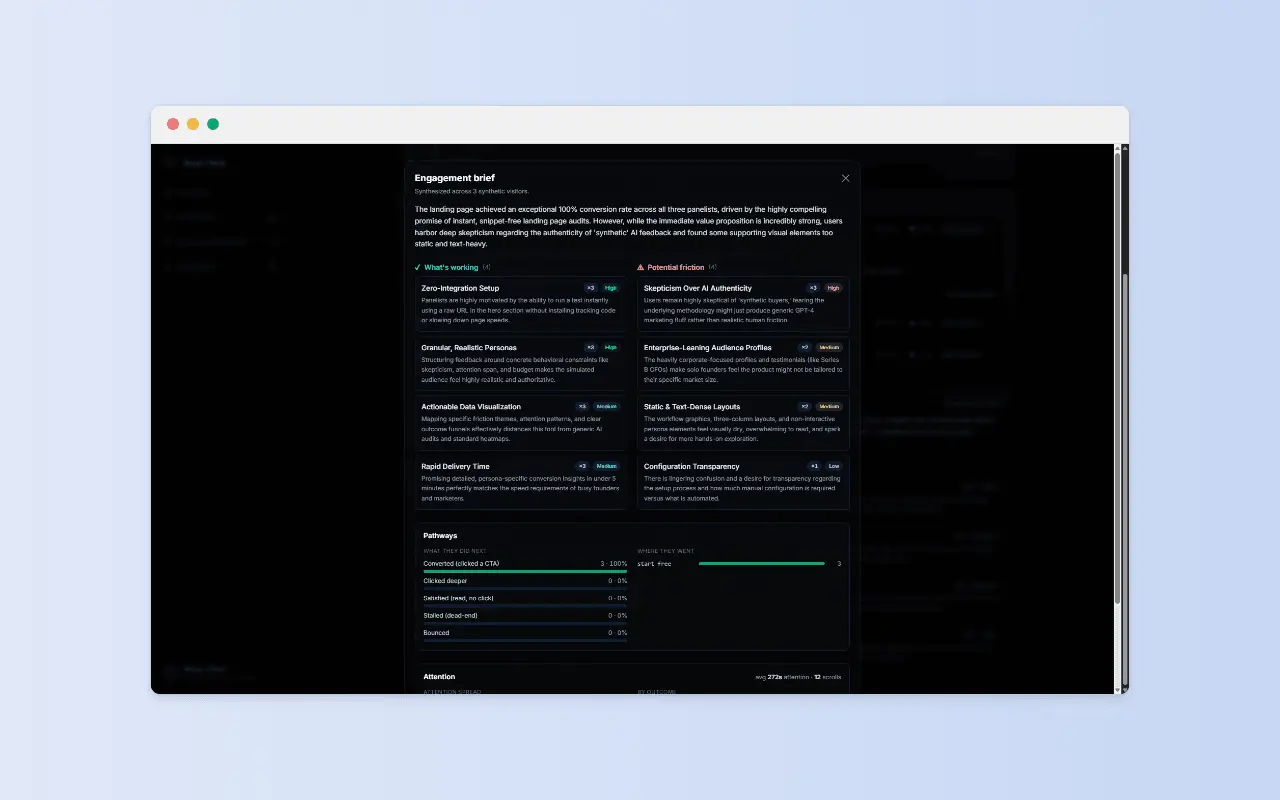Image resolution: width=1280 pixels, height=800 pixels.
Task: Click the Satisfied (read, no click) row label
Action: point(458,598)
